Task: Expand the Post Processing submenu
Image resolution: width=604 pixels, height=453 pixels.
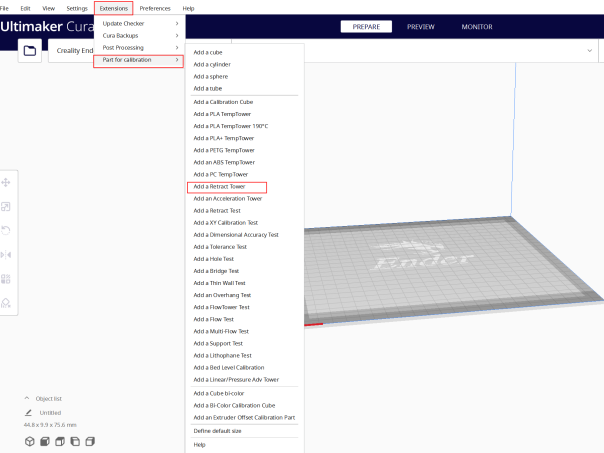Action: [x=139, y=47]
